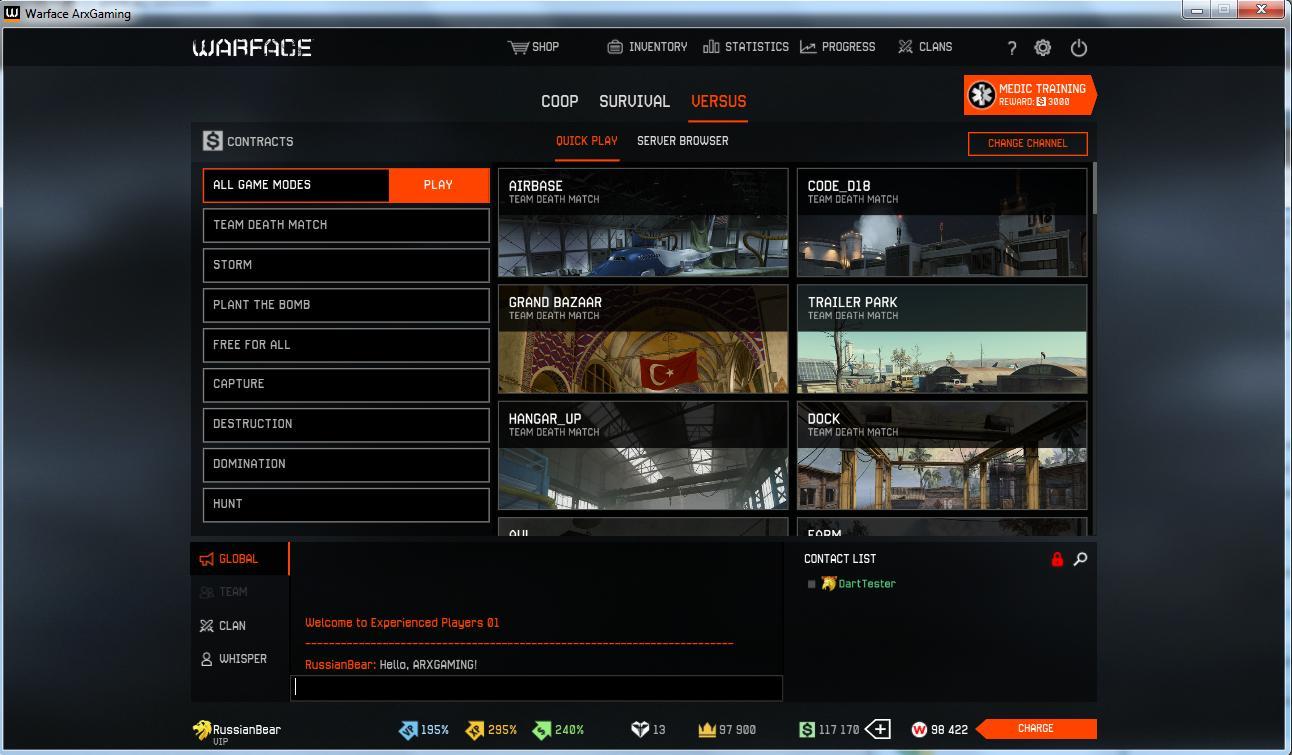Select the Global chat channel tab

point(240,559)
